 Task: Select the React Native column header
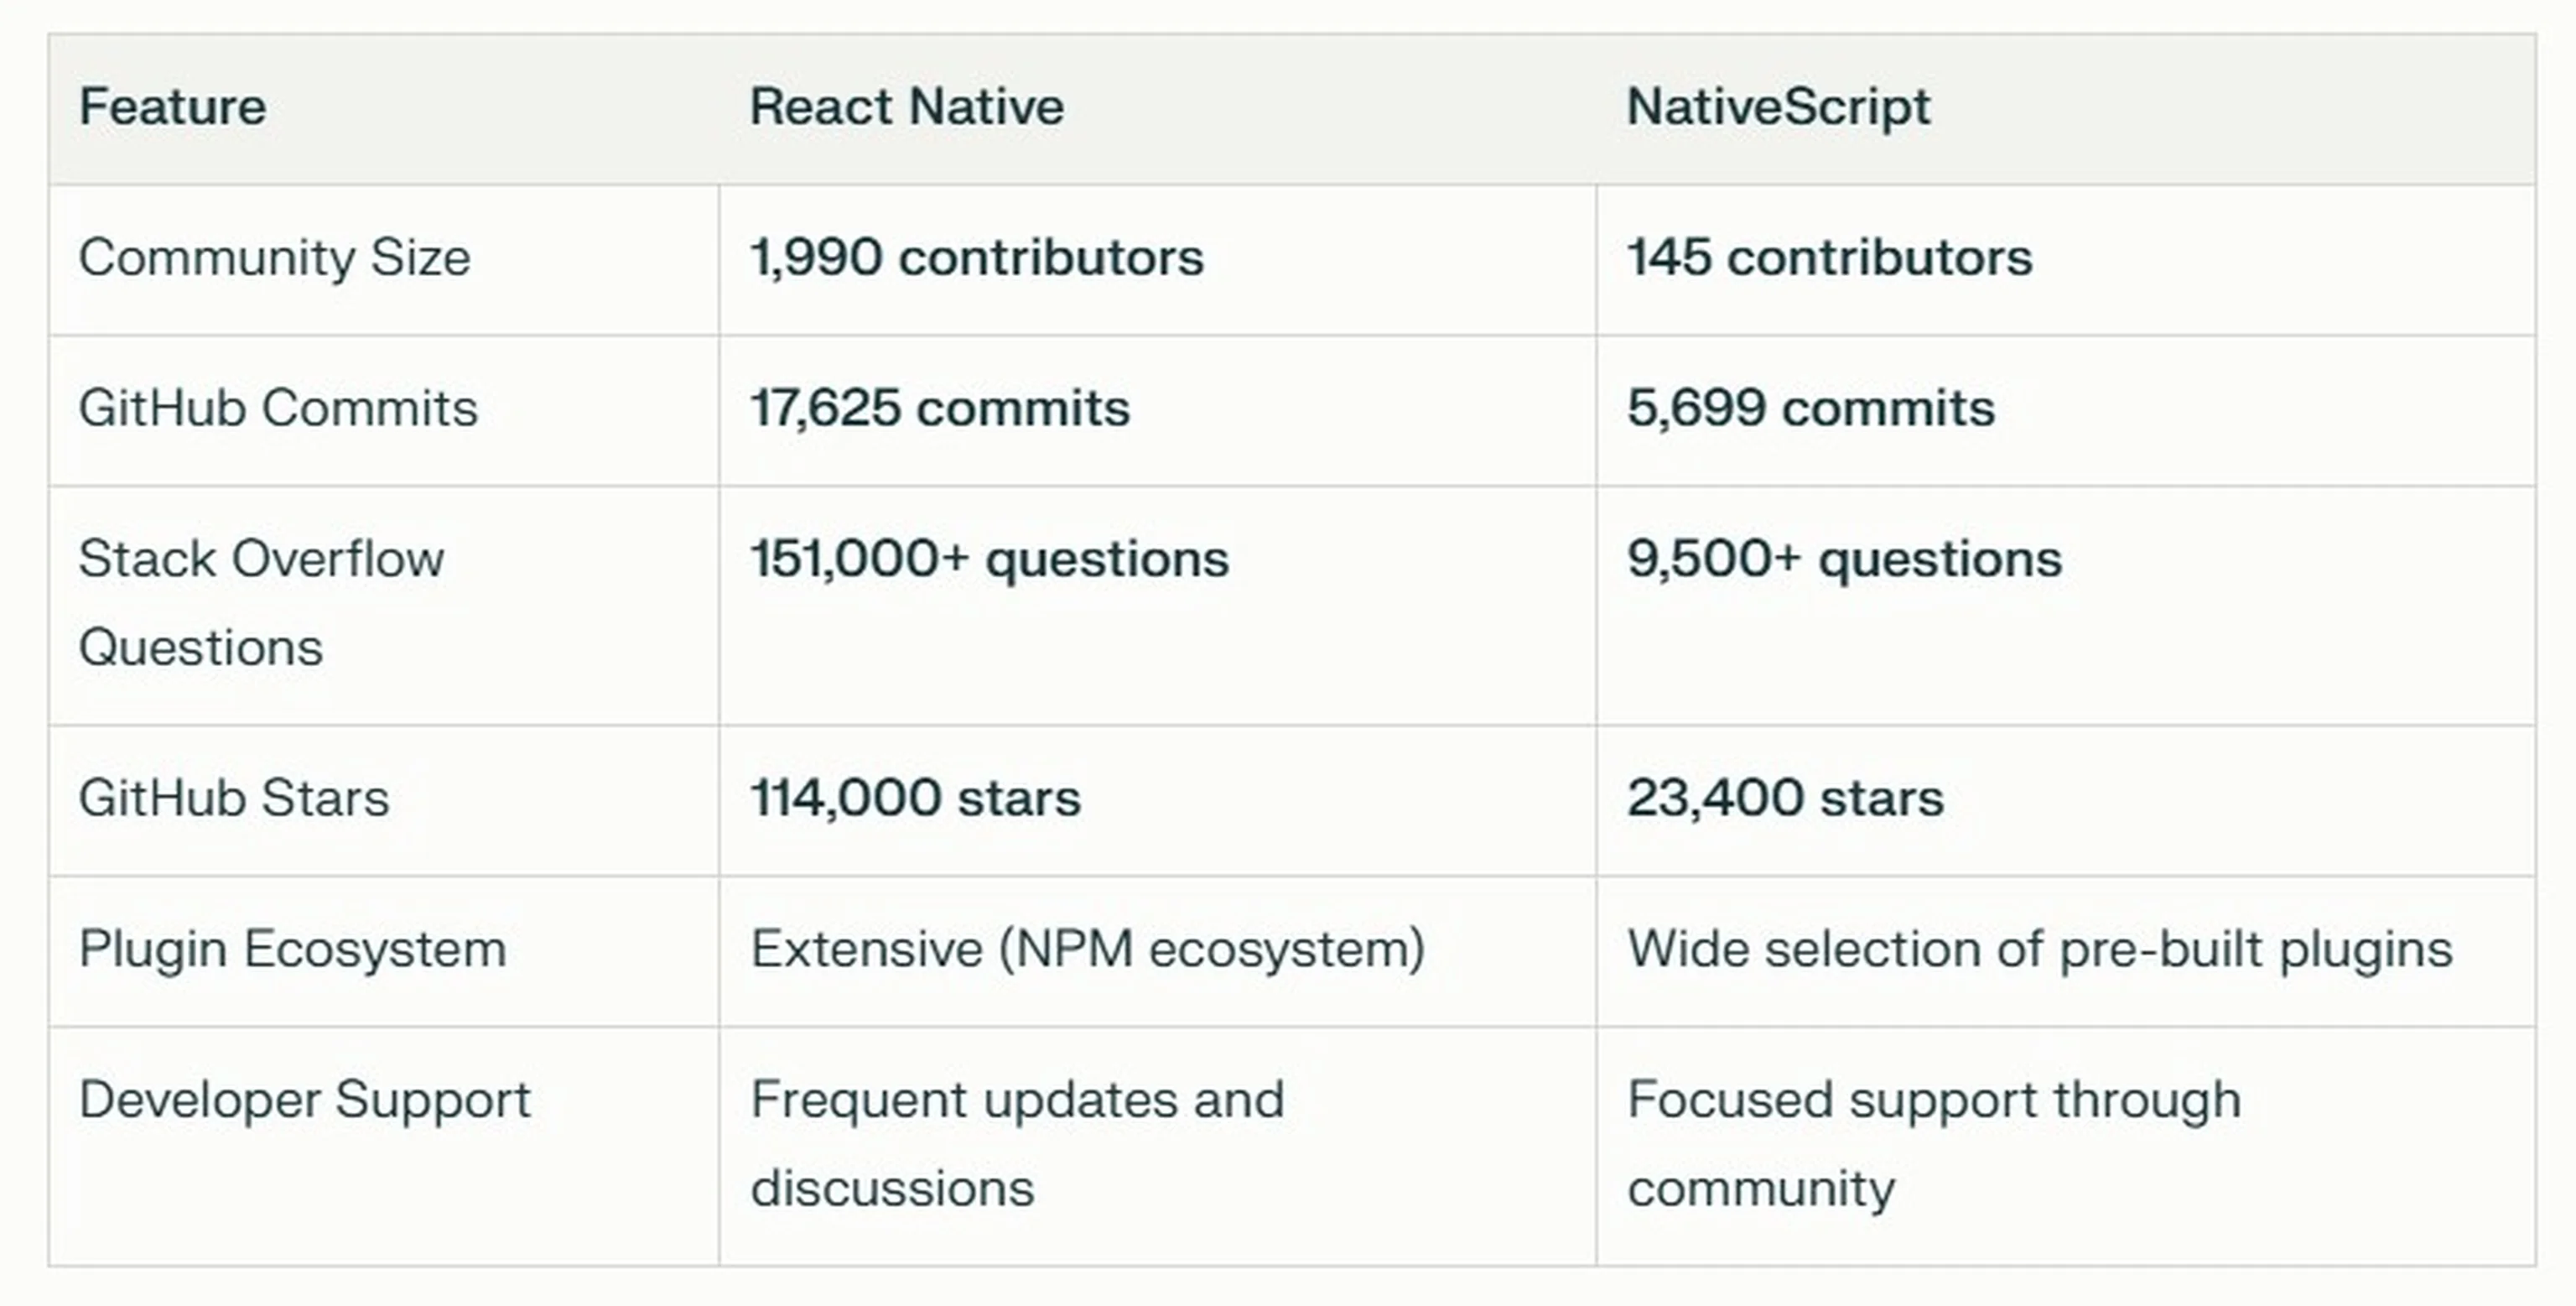[x=905, y=106]
